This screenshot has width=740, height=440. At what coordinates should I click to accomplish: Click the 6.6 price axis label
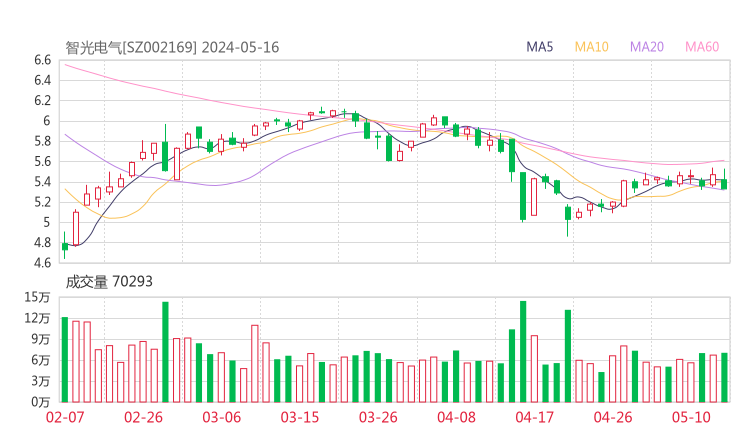tap(42, 60)
